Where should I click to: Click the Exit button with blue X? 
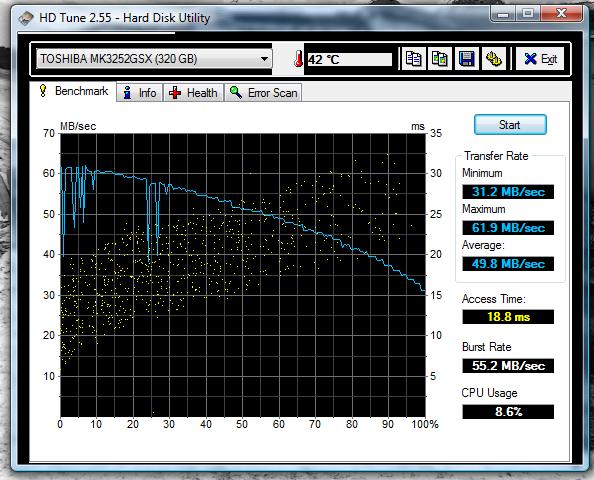tap(540, 59)
